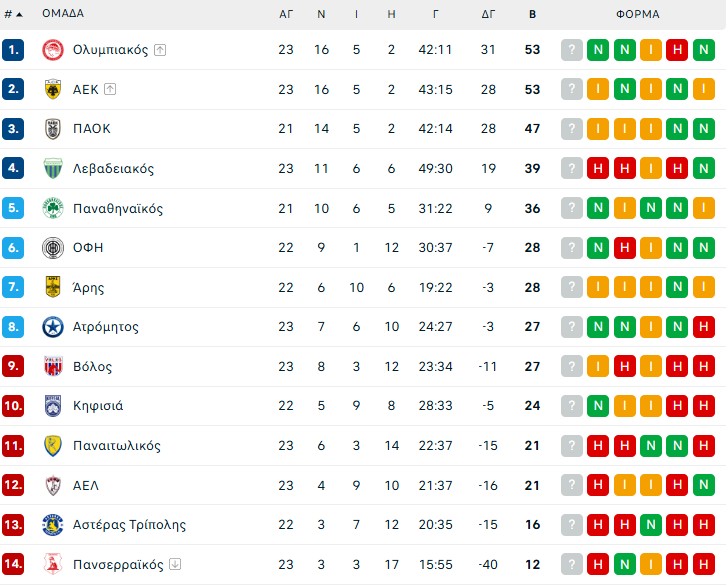
Task: Open the Αστέρας Τρίπολης team page
Action: tap(129, 525)
